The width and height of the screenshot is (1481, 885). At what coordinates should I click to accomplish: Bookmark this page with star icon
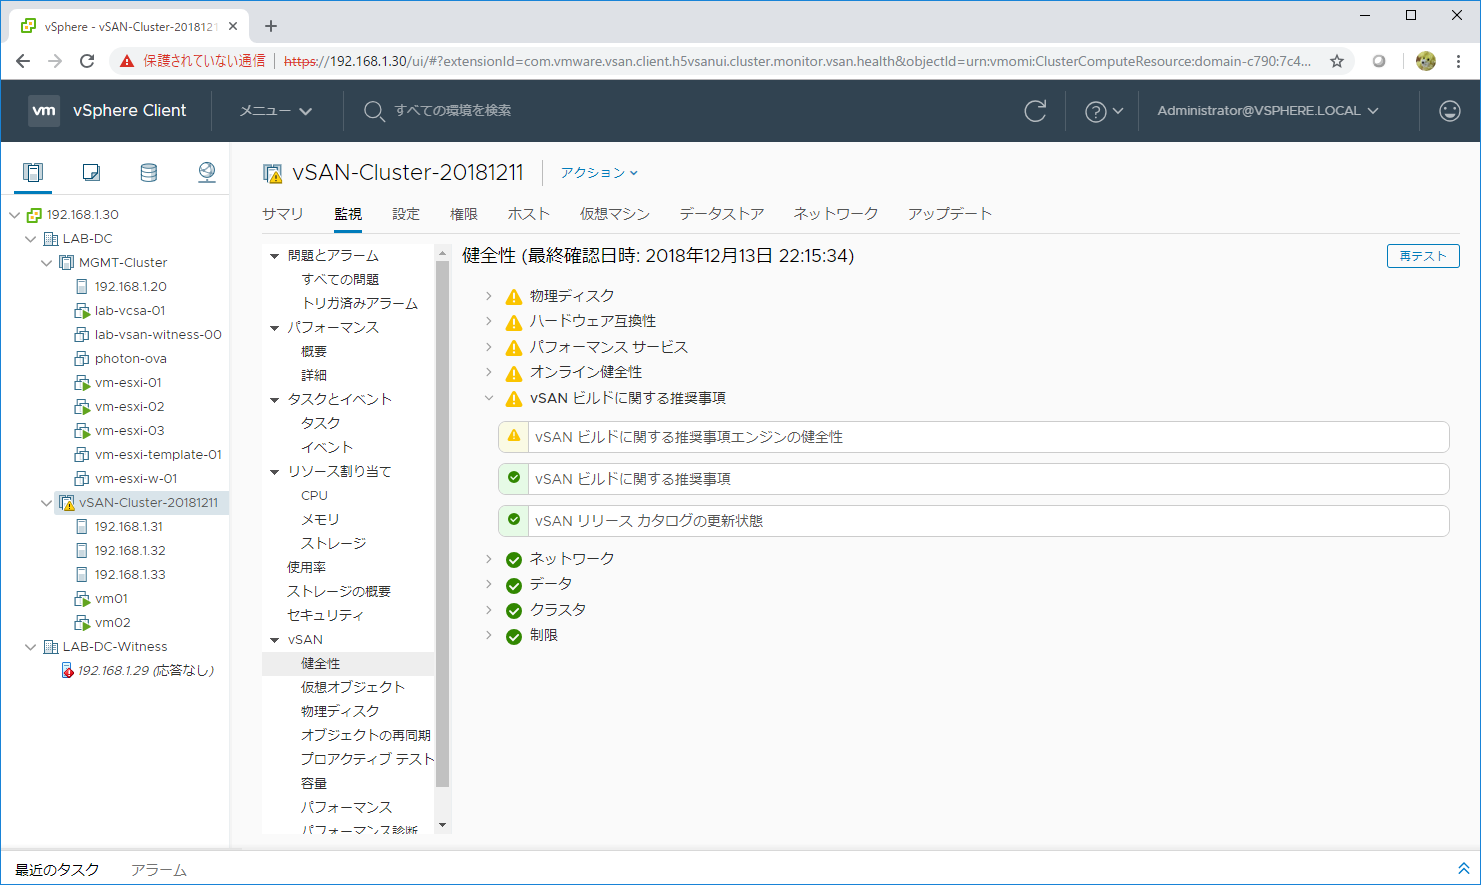[x=1337, y=61]
